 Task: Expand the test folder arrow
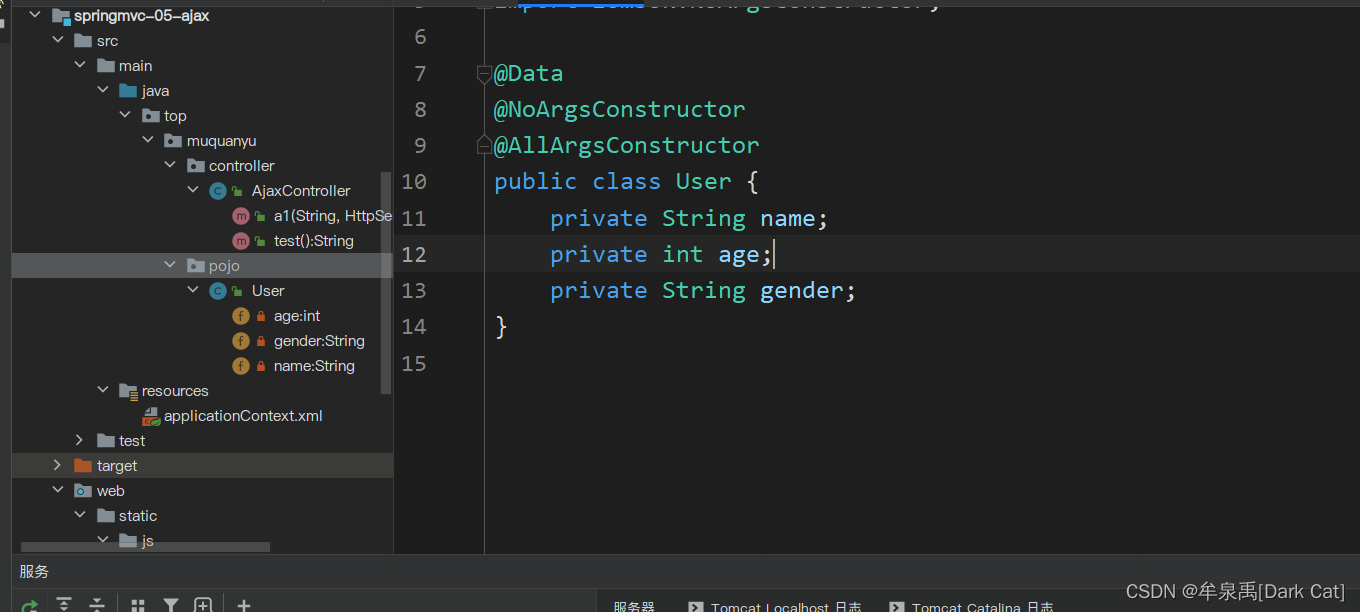click(x=80, y=440)
